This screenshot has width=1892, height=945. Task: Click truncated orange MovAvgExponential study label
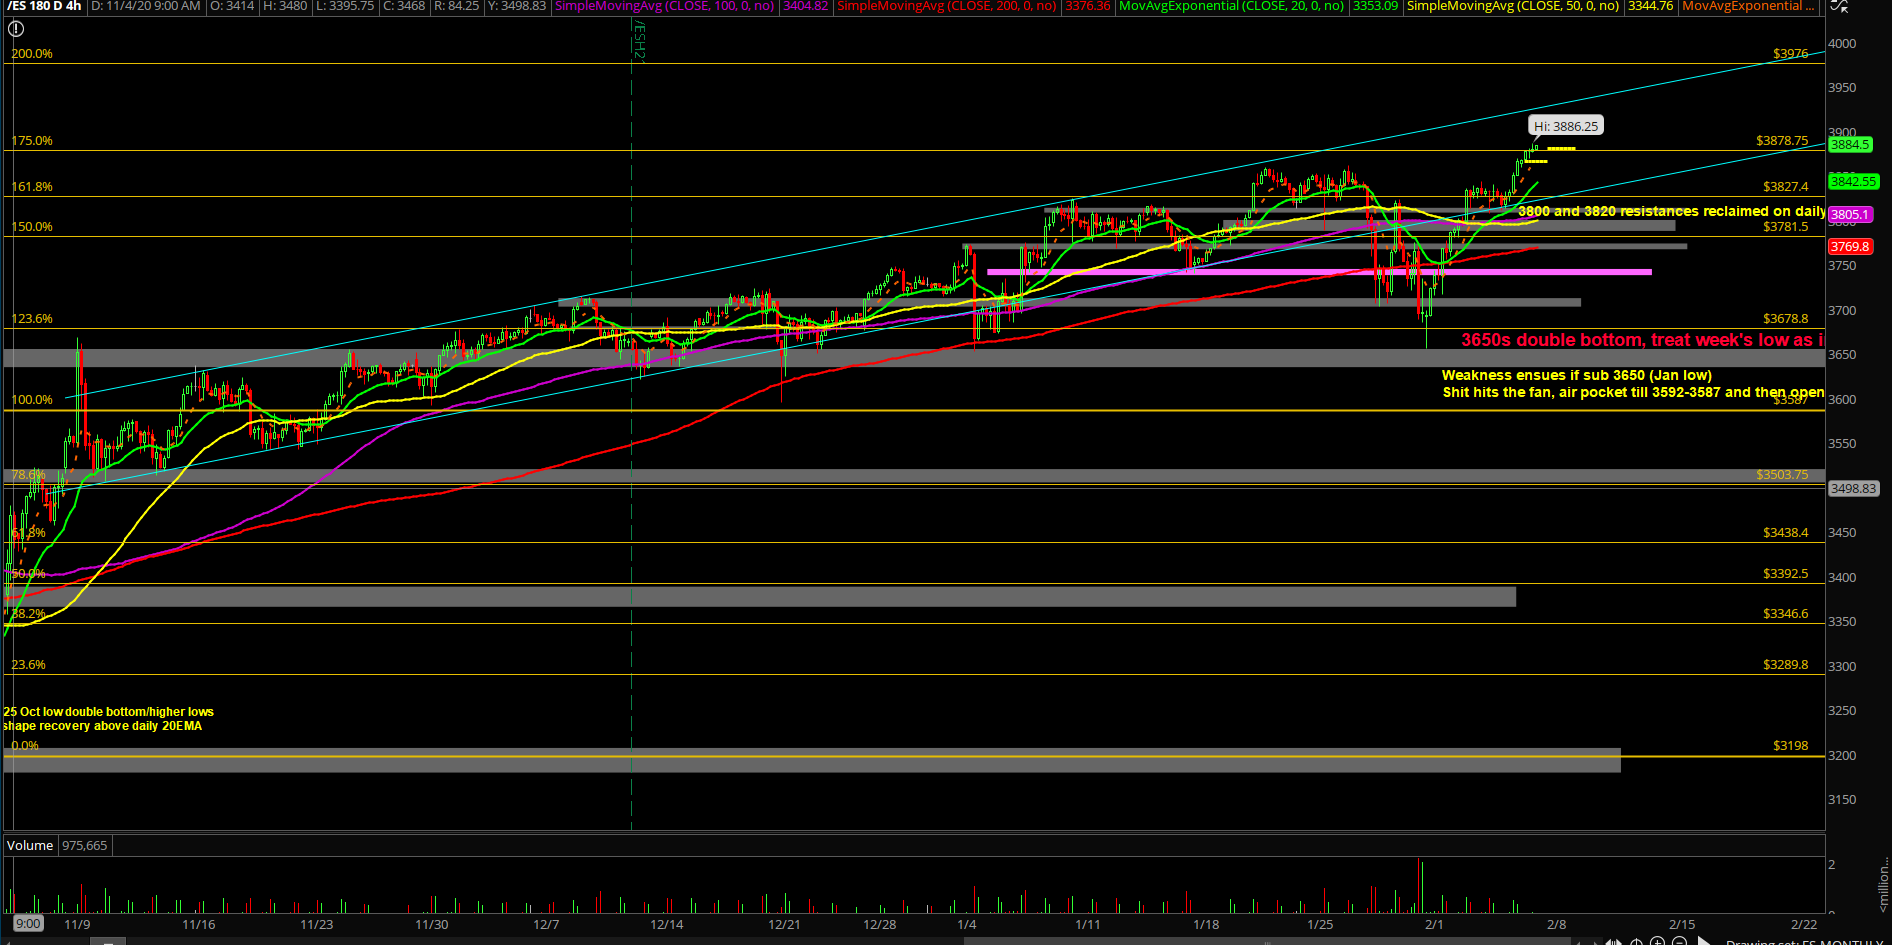[x=1747, y=6]
